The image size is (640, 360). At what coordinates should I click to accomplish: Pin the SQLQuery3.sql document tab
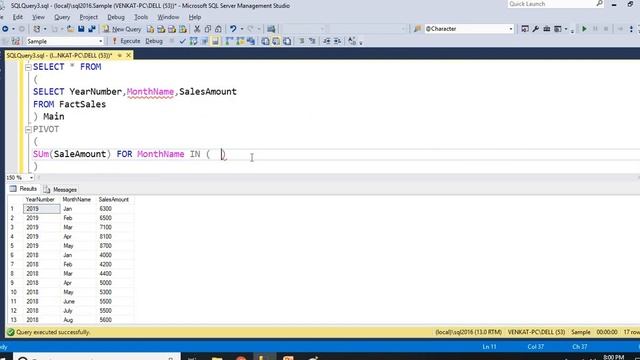tap(120, 55)
